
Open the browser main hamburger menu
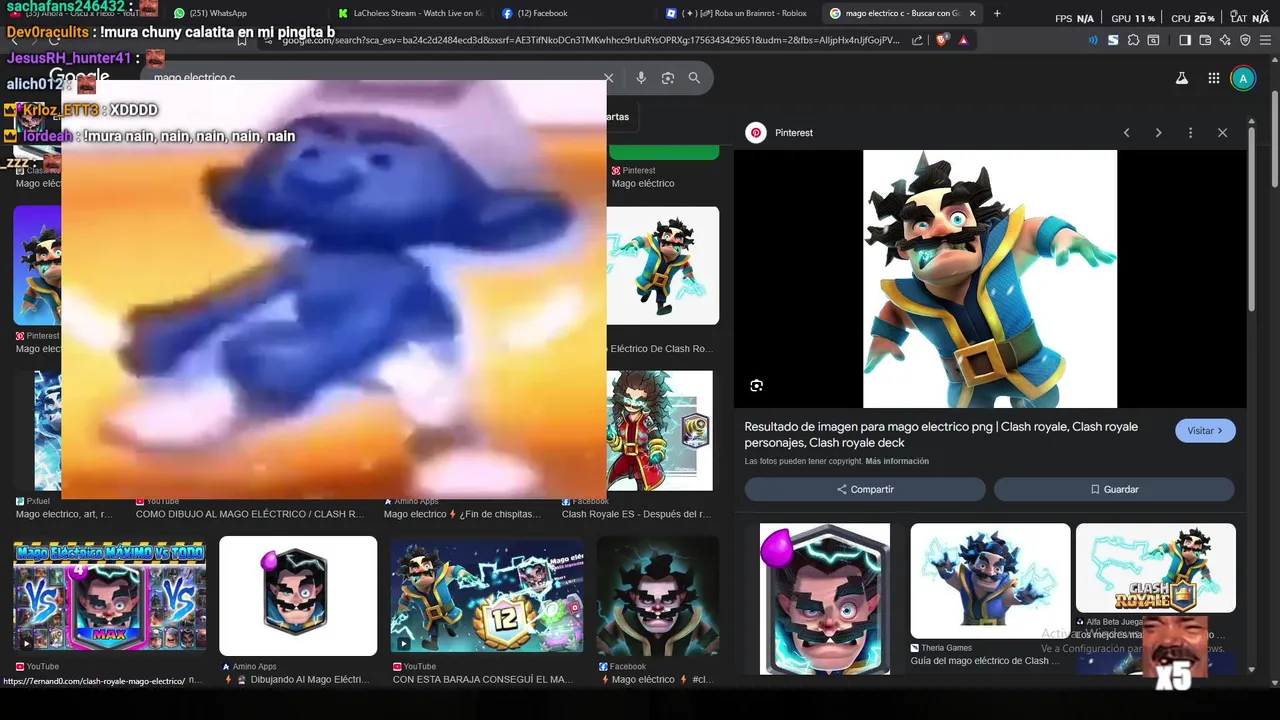[x=1266, y=41]
